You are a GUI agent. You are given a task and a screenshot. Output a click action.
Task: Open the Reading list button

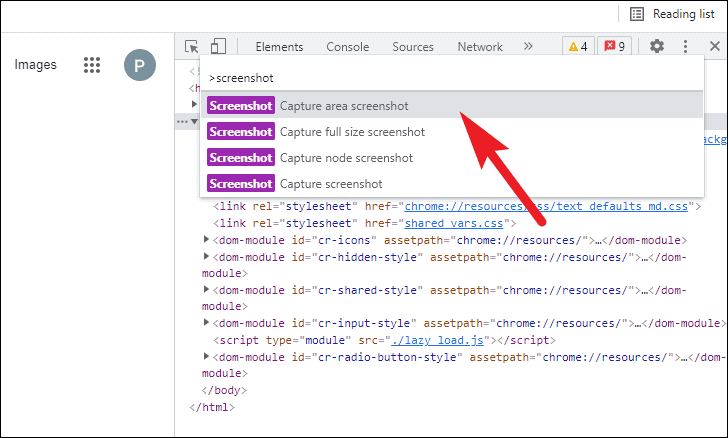coord(672,14)
